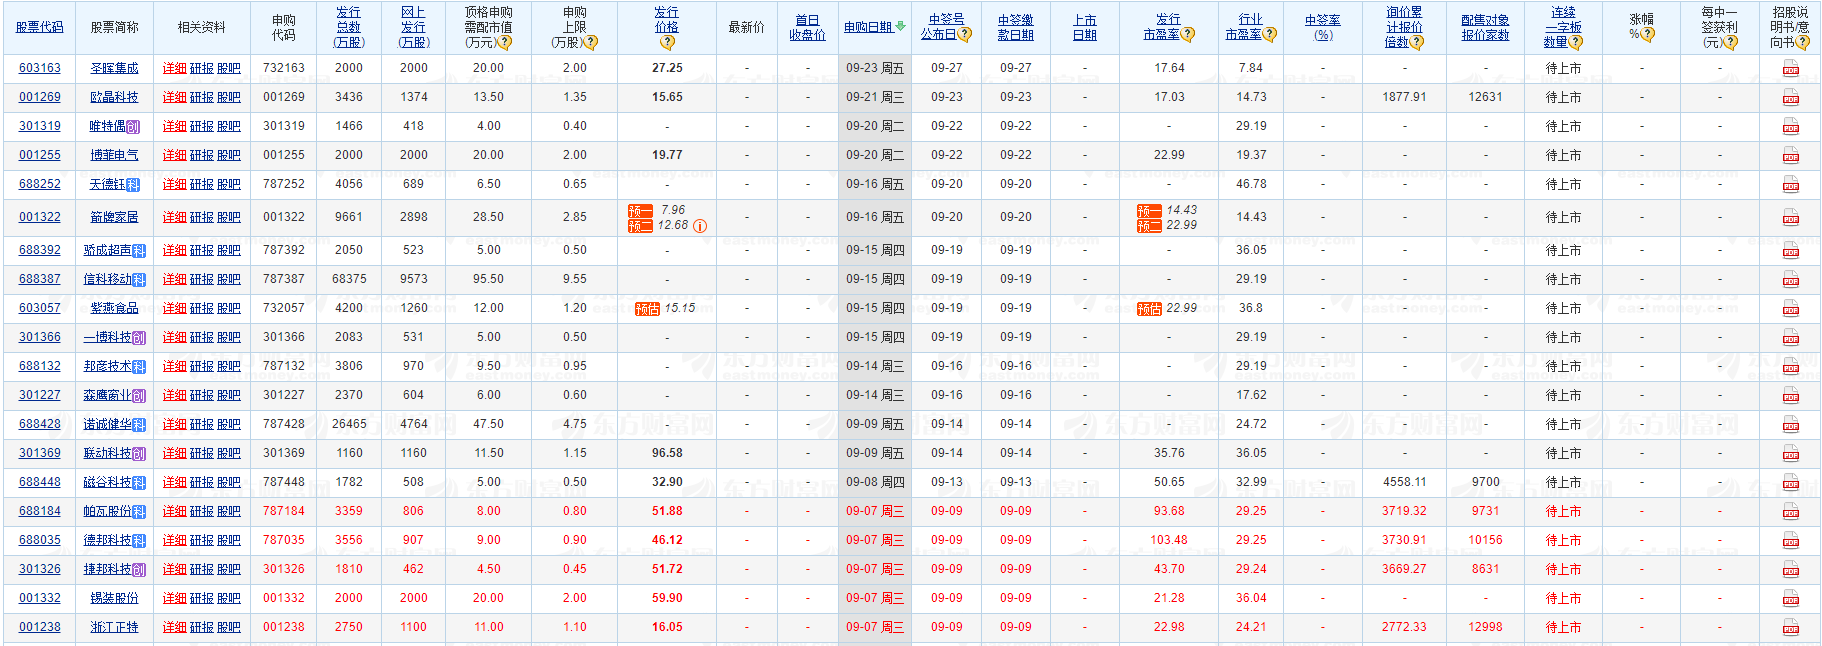The width and height of the screenshot is (1822, 646).
Task: Click 详细 link in 德邦科技 row
Action: point(174,540)
